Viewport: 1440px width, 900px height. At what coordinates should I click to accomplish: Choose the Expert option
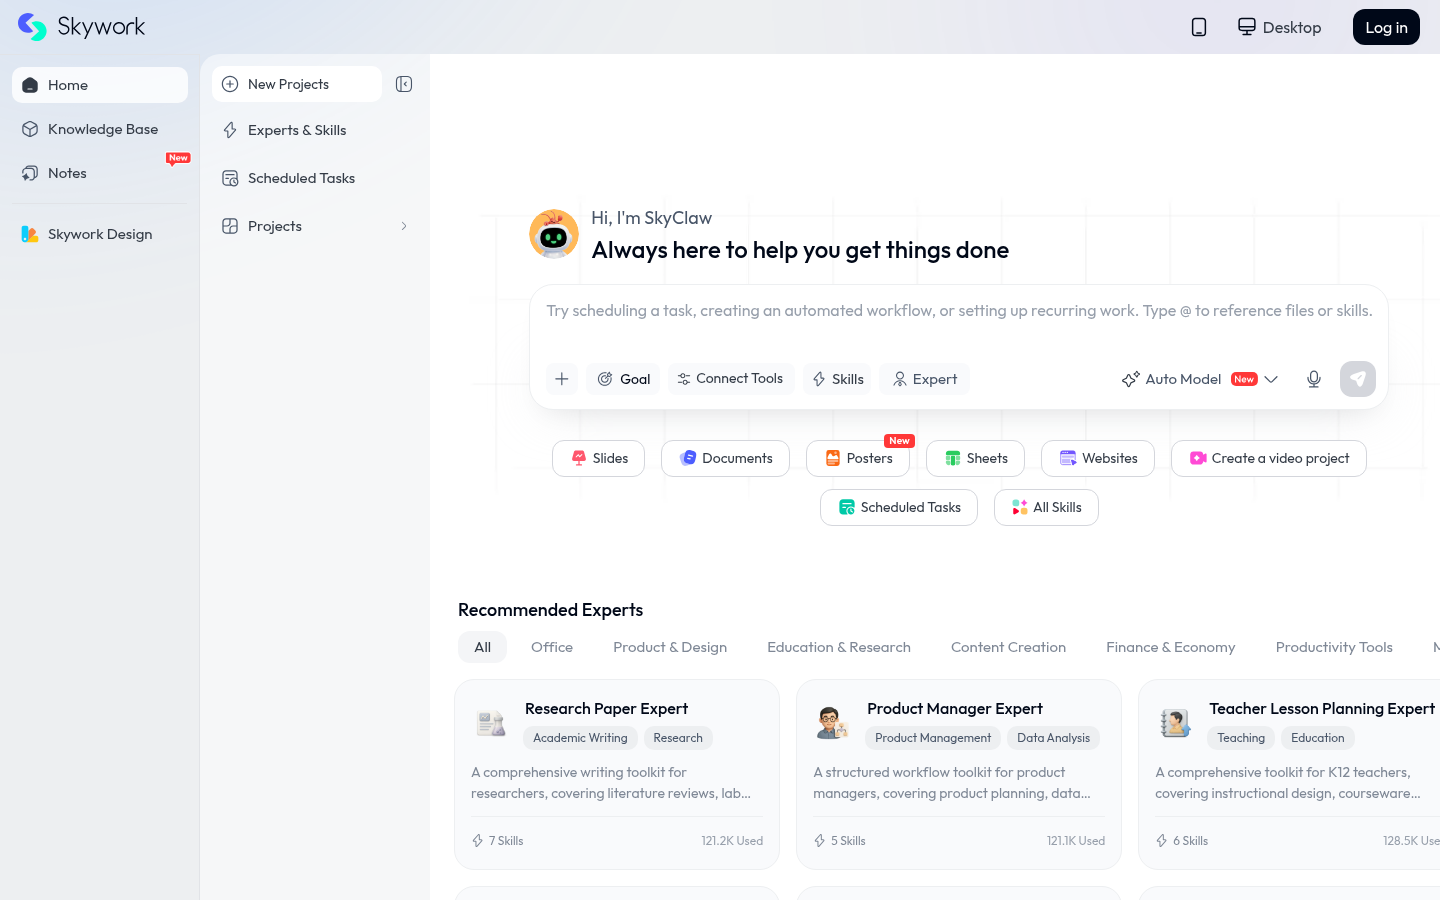[x=924, y=379]
